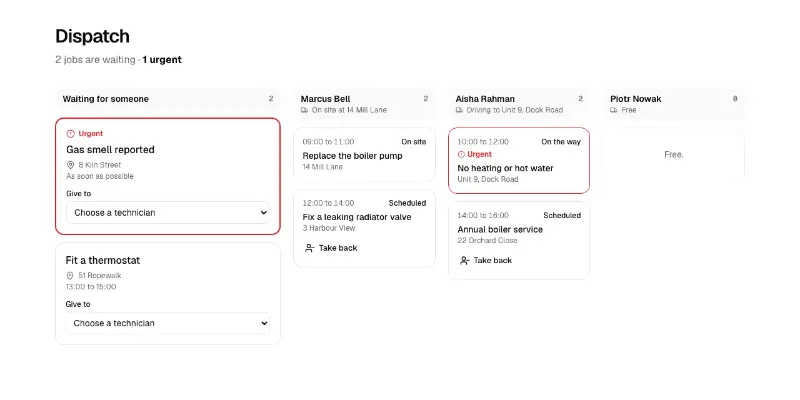Click the 1 urgent summary text
This screenshot has width=800, height=400.
pos(162,60)
